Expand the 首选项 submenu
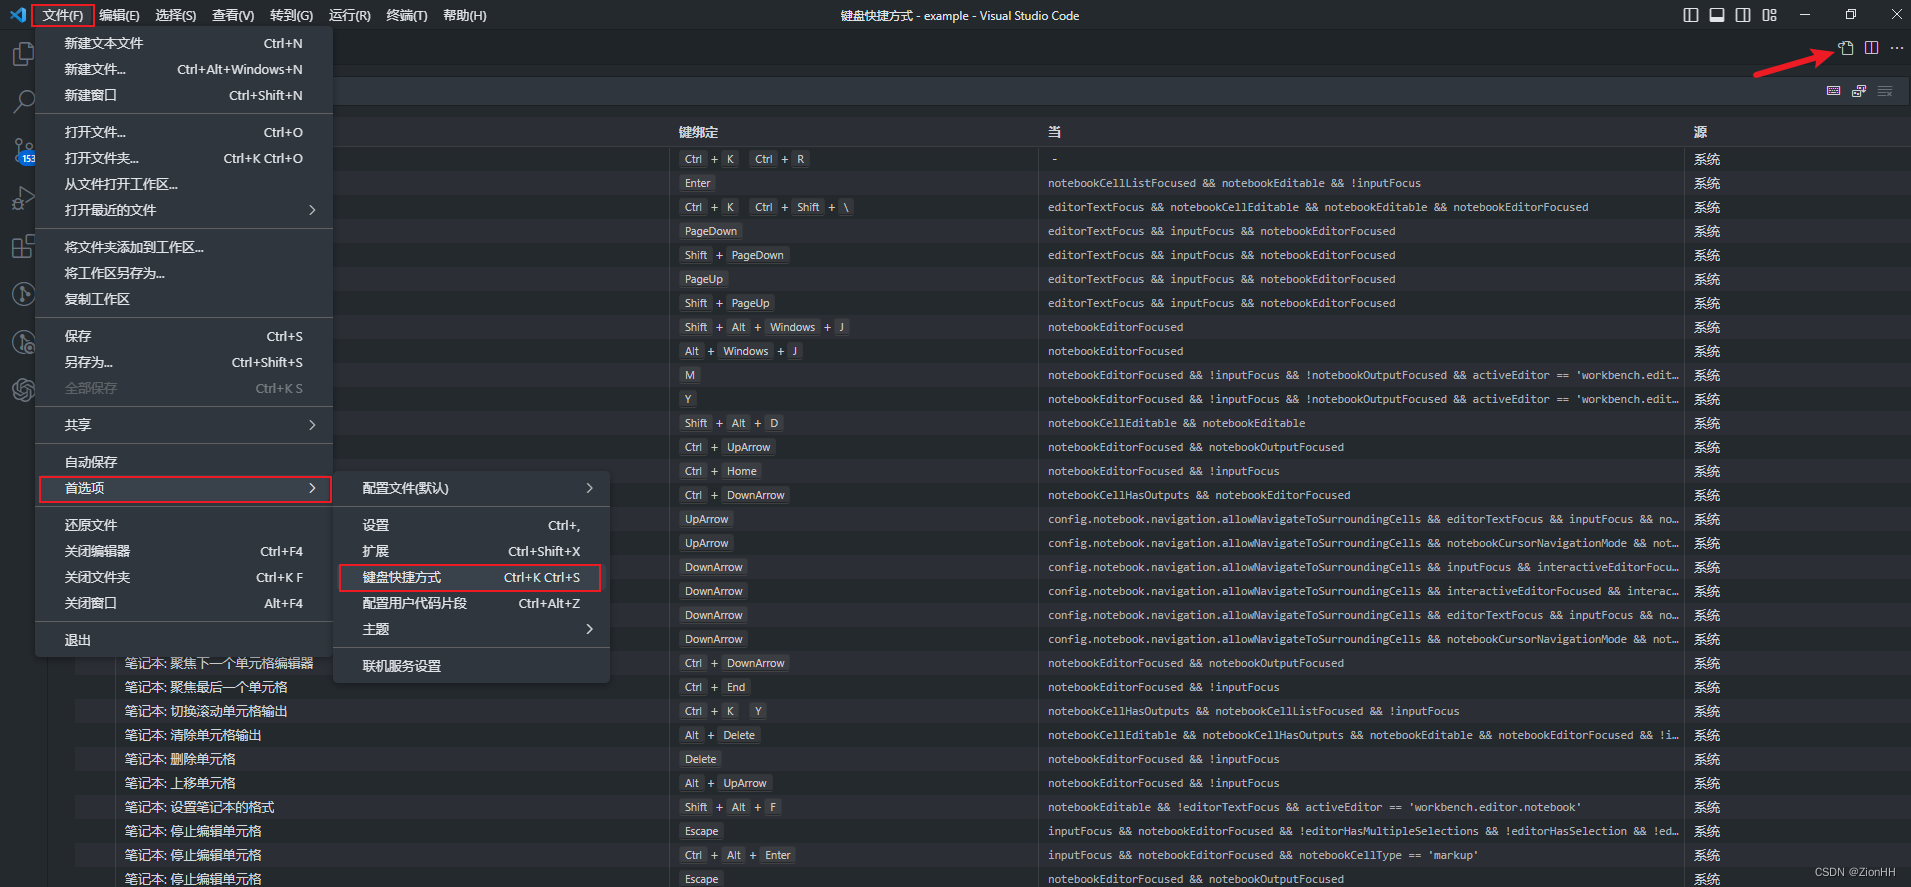The height and width of the screenshot is (887, 1911). click(184, 488)
